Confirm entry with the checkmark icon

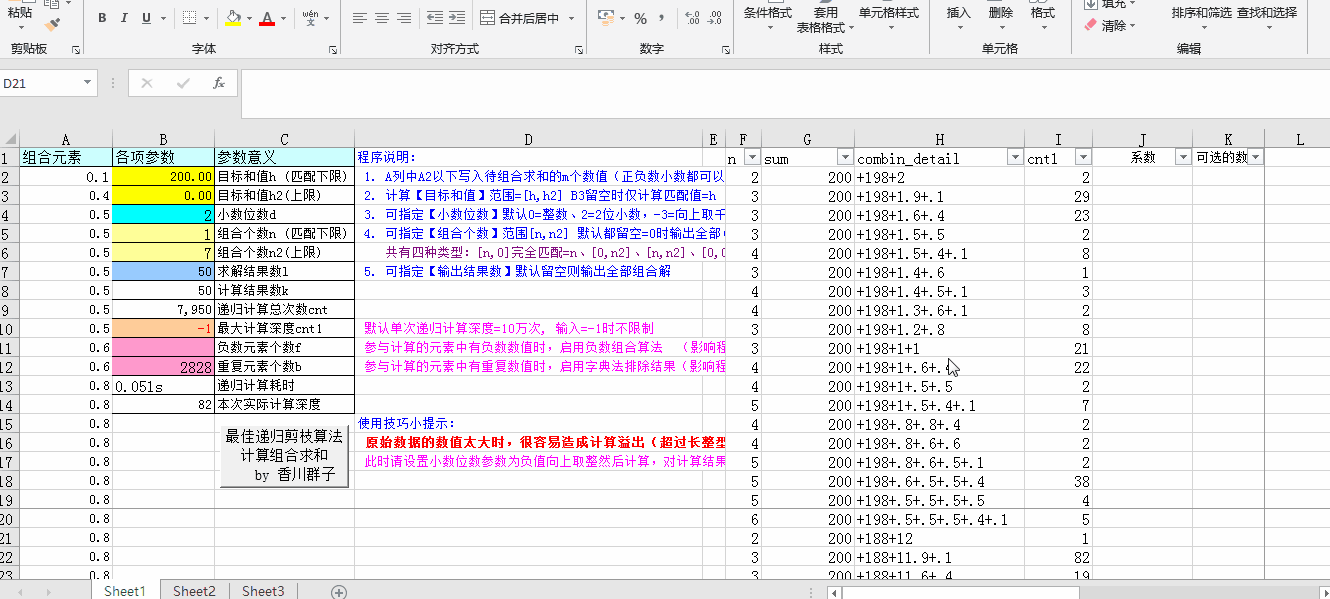coord(183,84)
